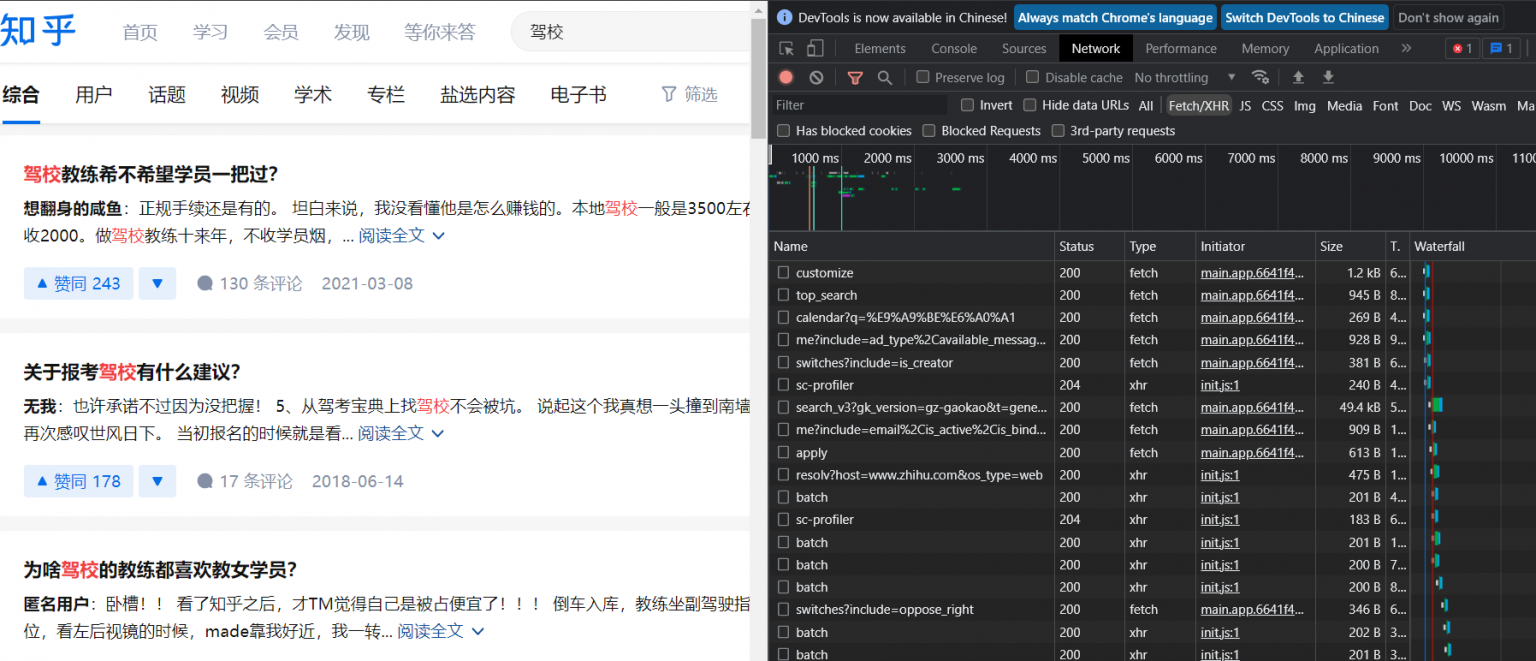
Task: Check Hide data URLs
Action: [x=1029, y=105]
